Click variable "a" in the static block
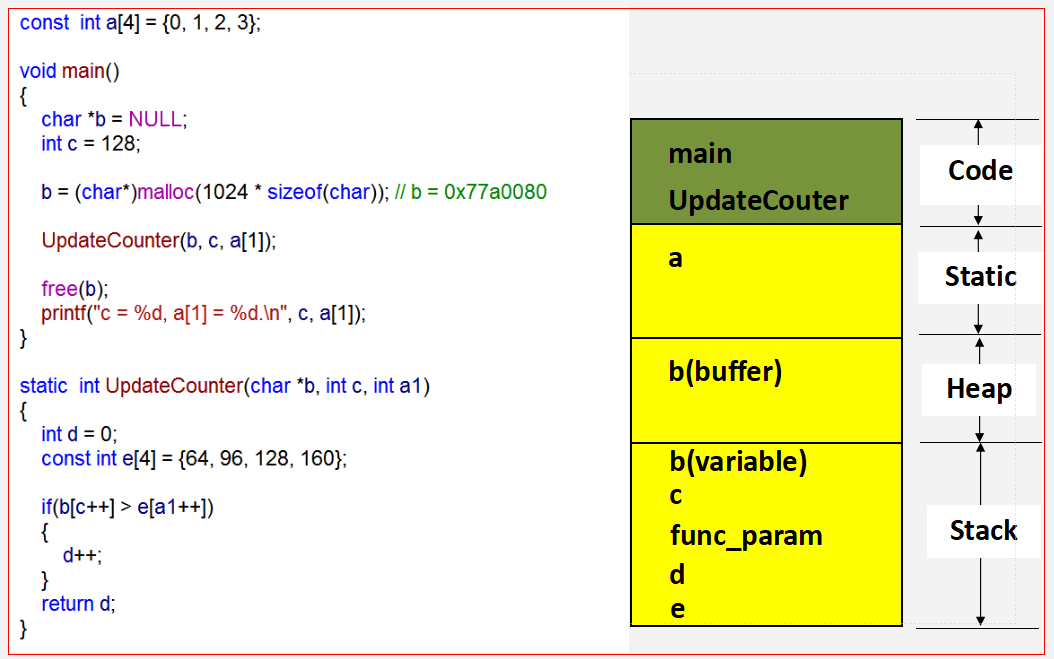This screenshot has height=659, width=1054. tap(676, 258)
